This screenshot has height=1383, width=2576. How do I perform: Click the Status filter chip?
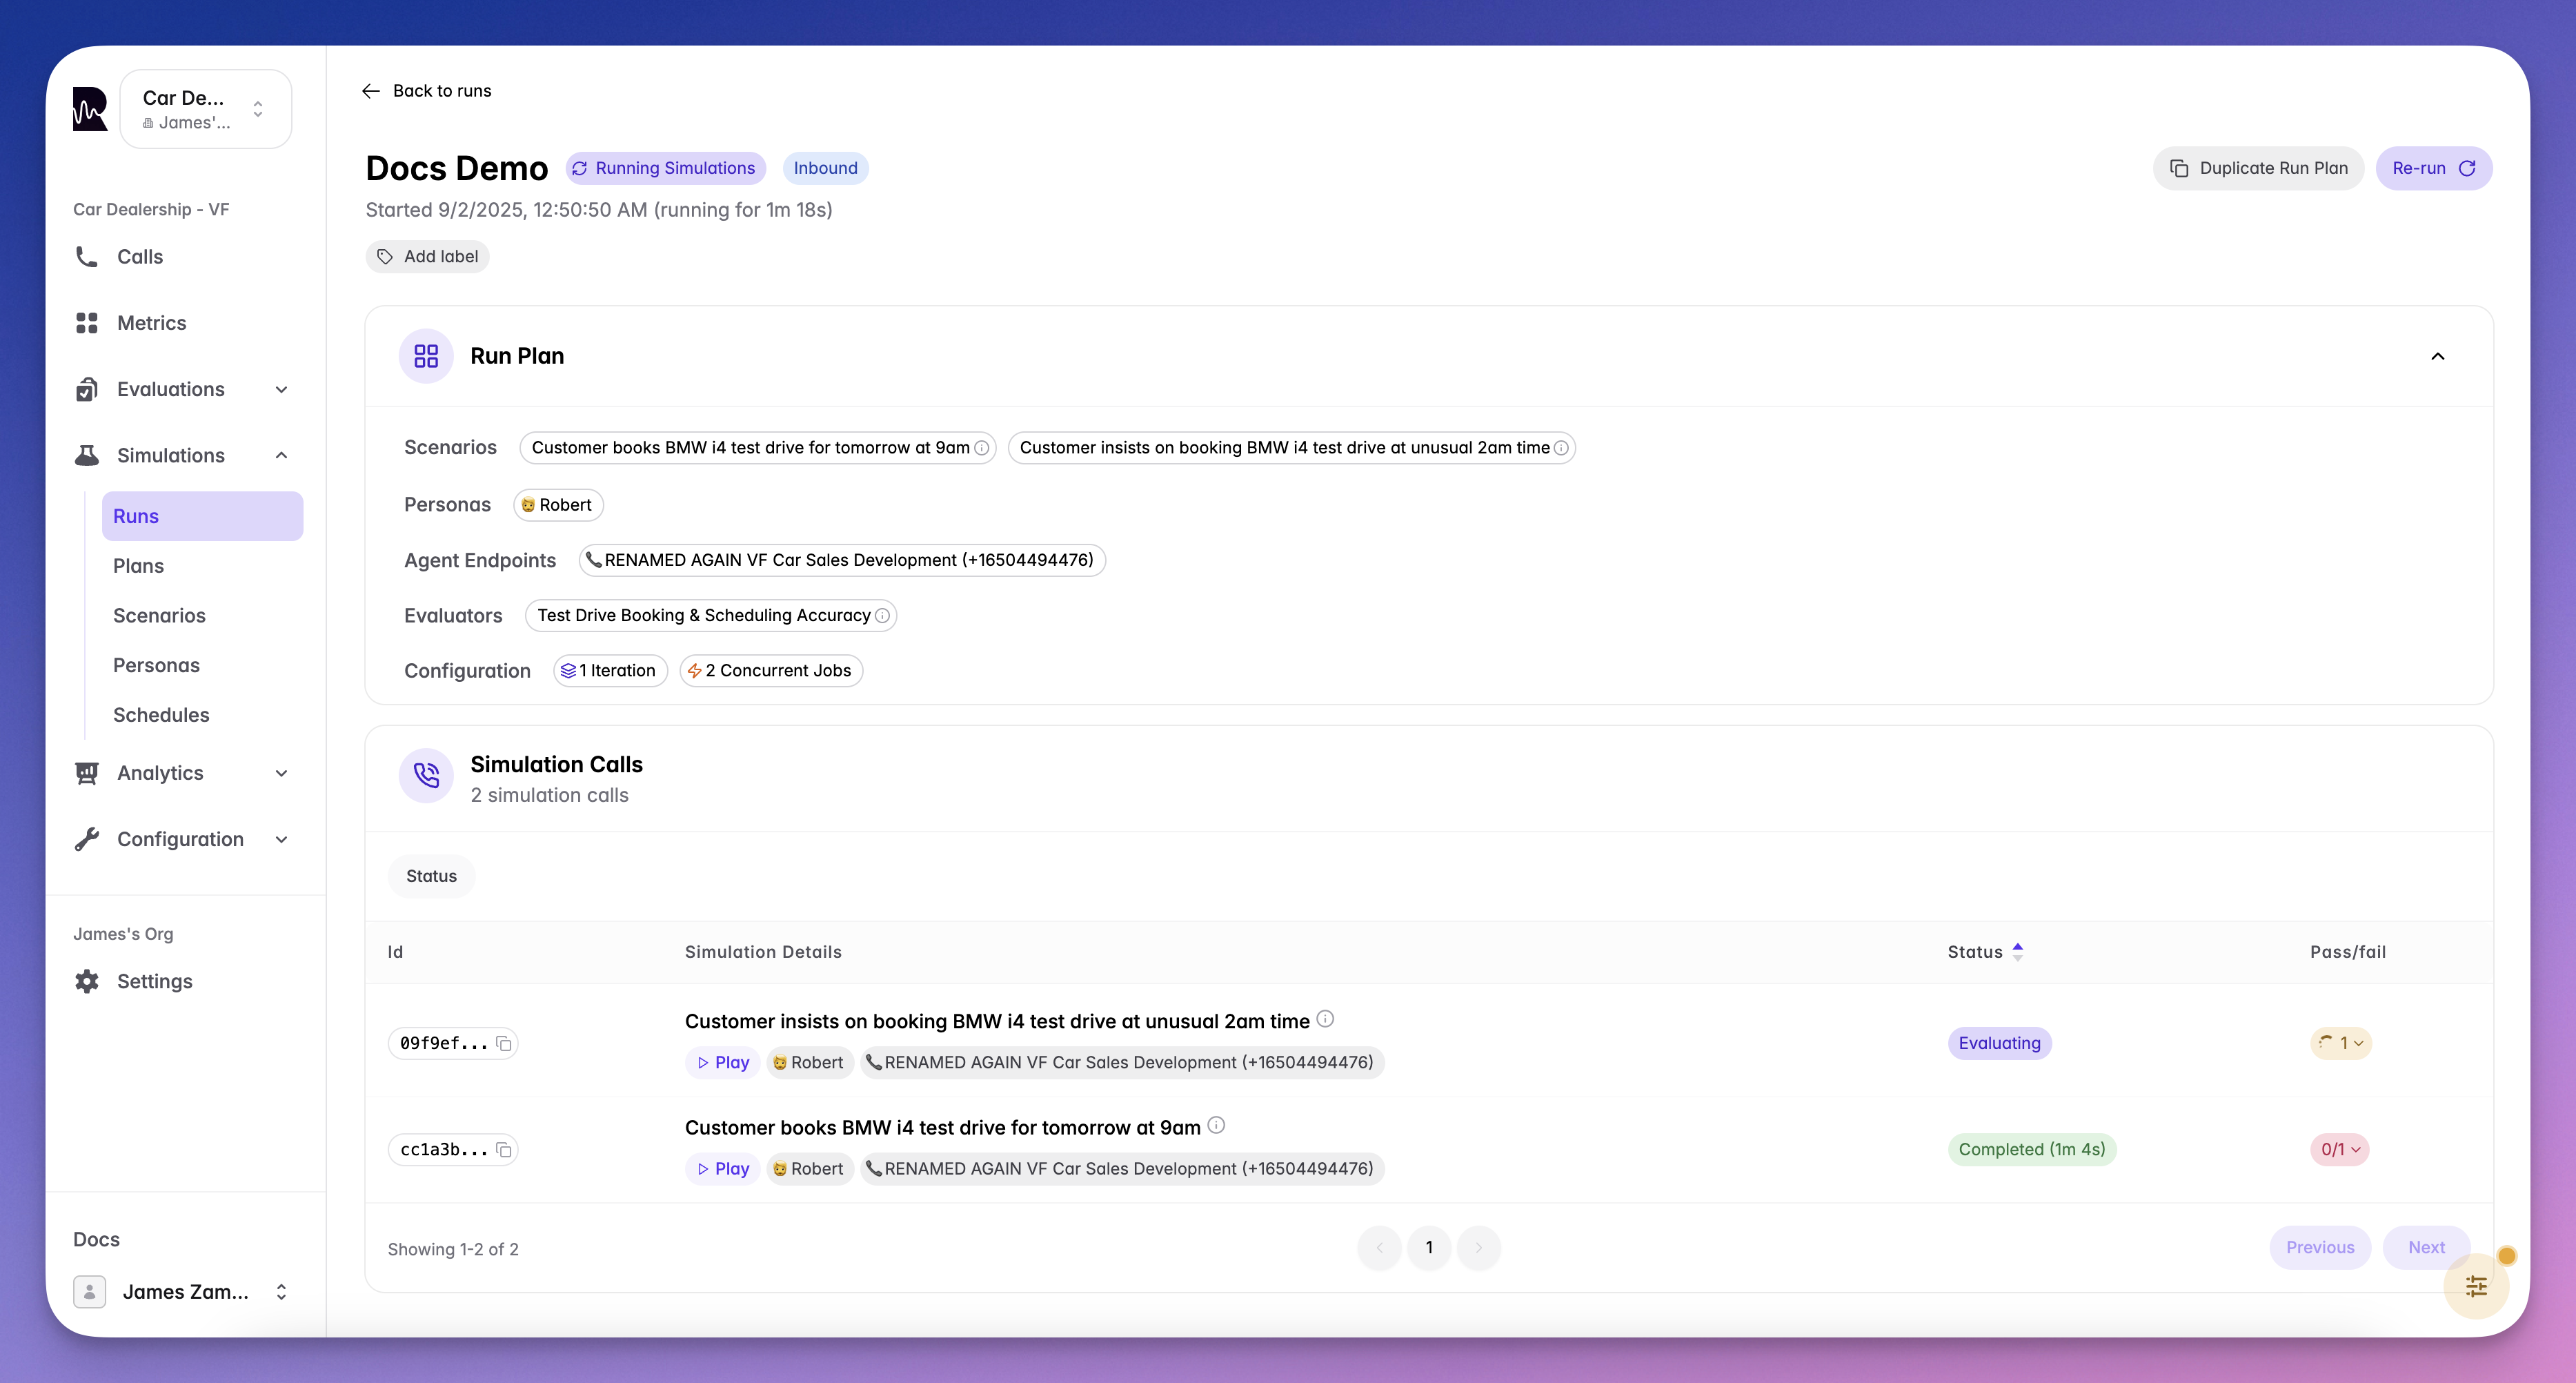click(x=431, y=876)
